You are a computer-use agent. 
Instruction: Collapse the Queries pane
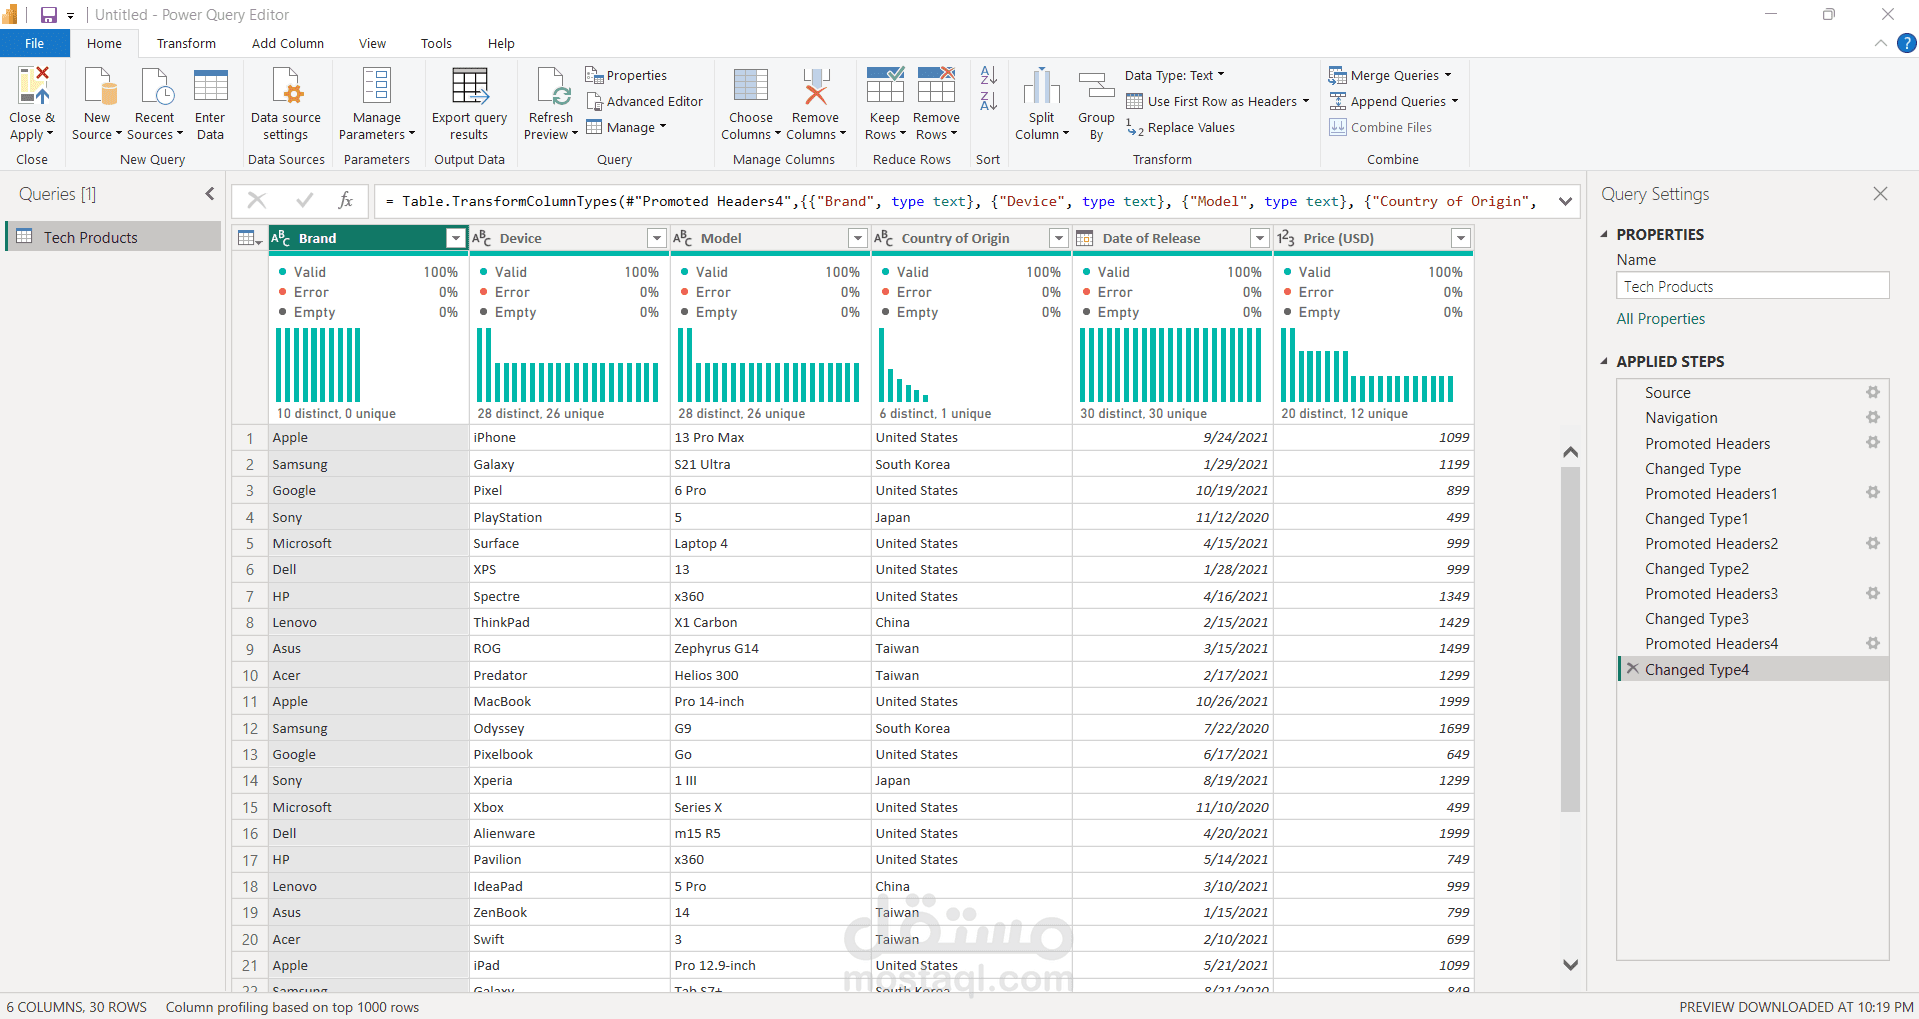[x=209, y=193]
